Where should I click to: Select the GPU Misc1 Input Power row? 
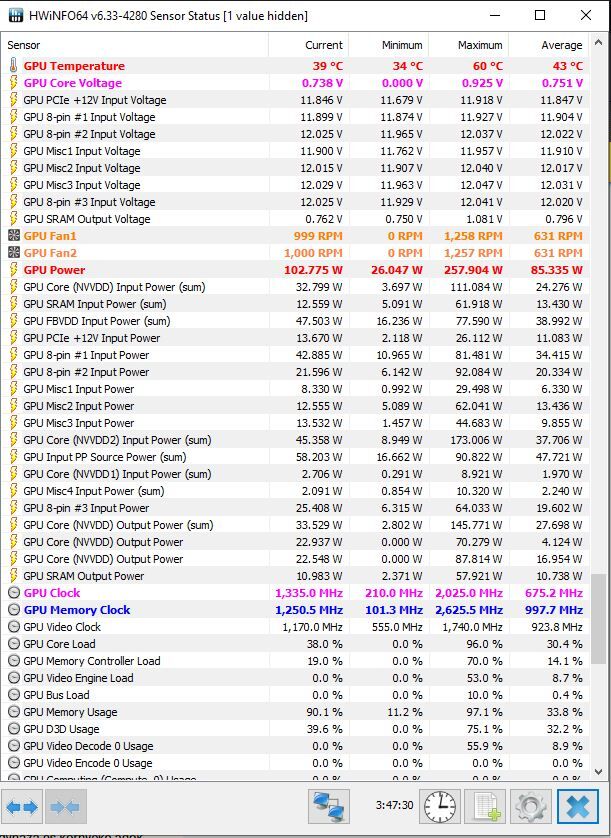[295, 389]
